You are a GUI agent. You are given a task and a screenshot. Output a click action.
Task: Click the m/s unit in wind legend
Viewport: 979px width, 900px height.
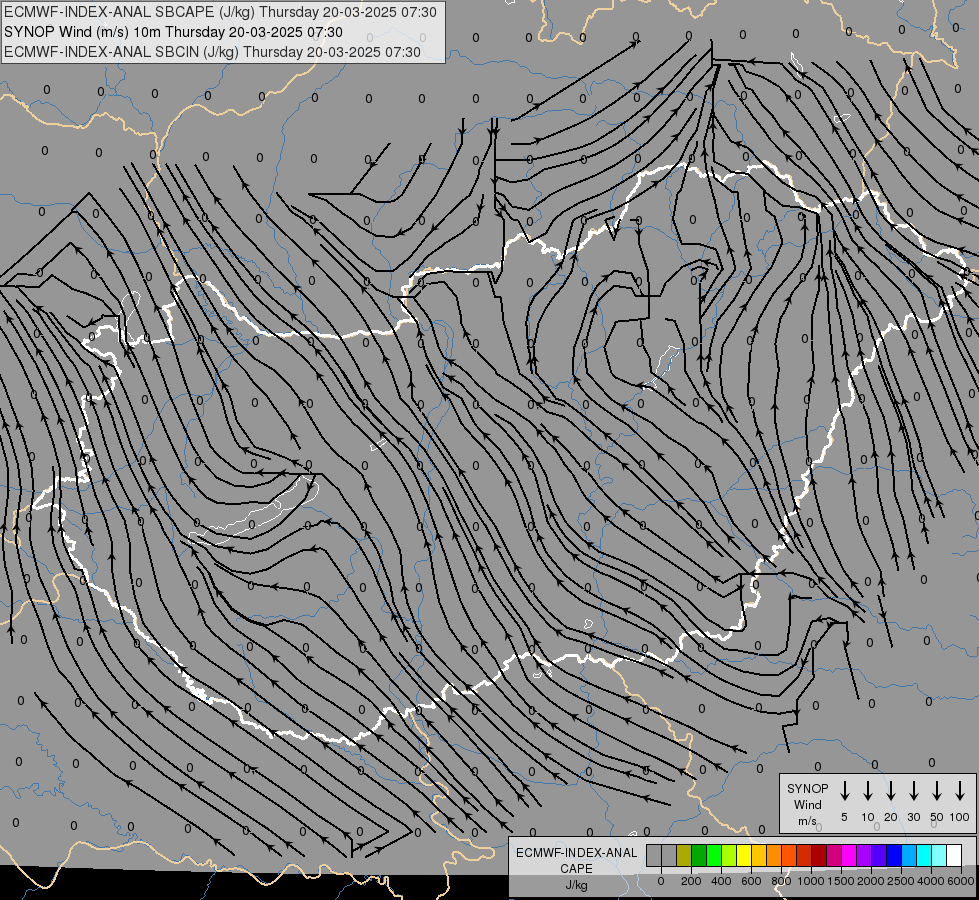pyautogui.click(x=807, y=821)
